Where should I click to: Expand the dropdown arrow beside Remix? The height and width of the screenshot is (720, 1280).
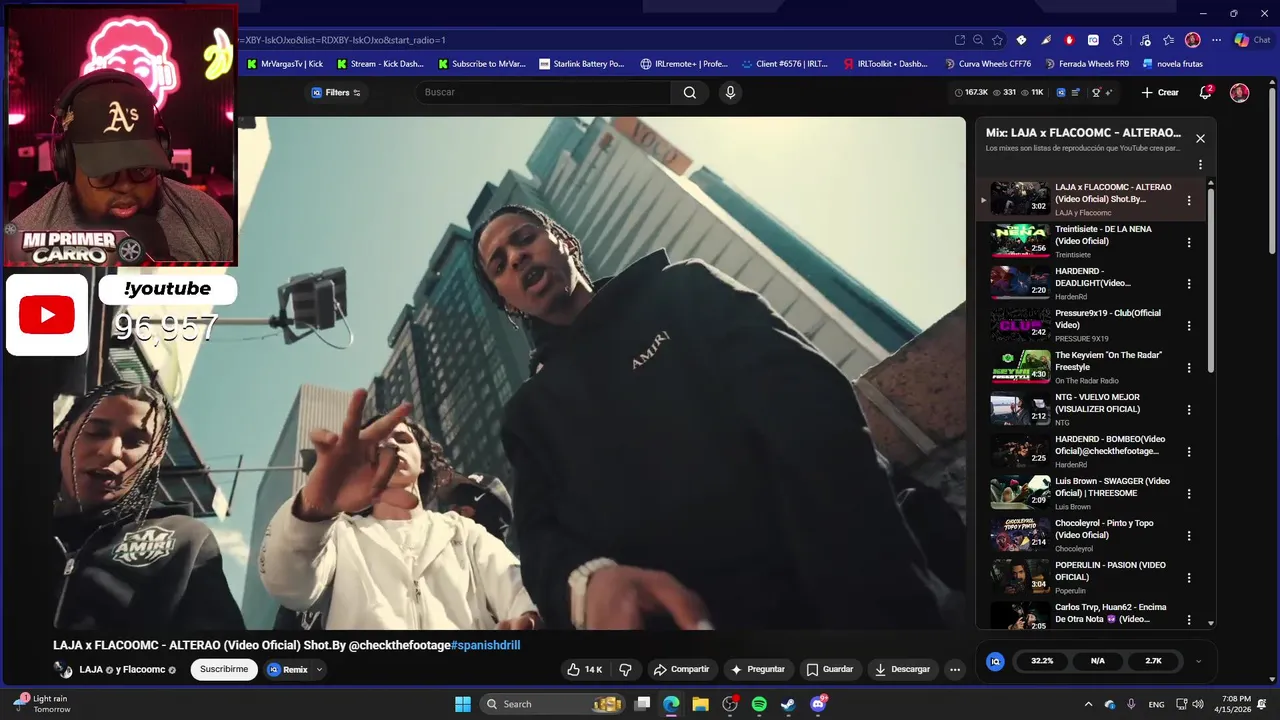tap(320, 670)
